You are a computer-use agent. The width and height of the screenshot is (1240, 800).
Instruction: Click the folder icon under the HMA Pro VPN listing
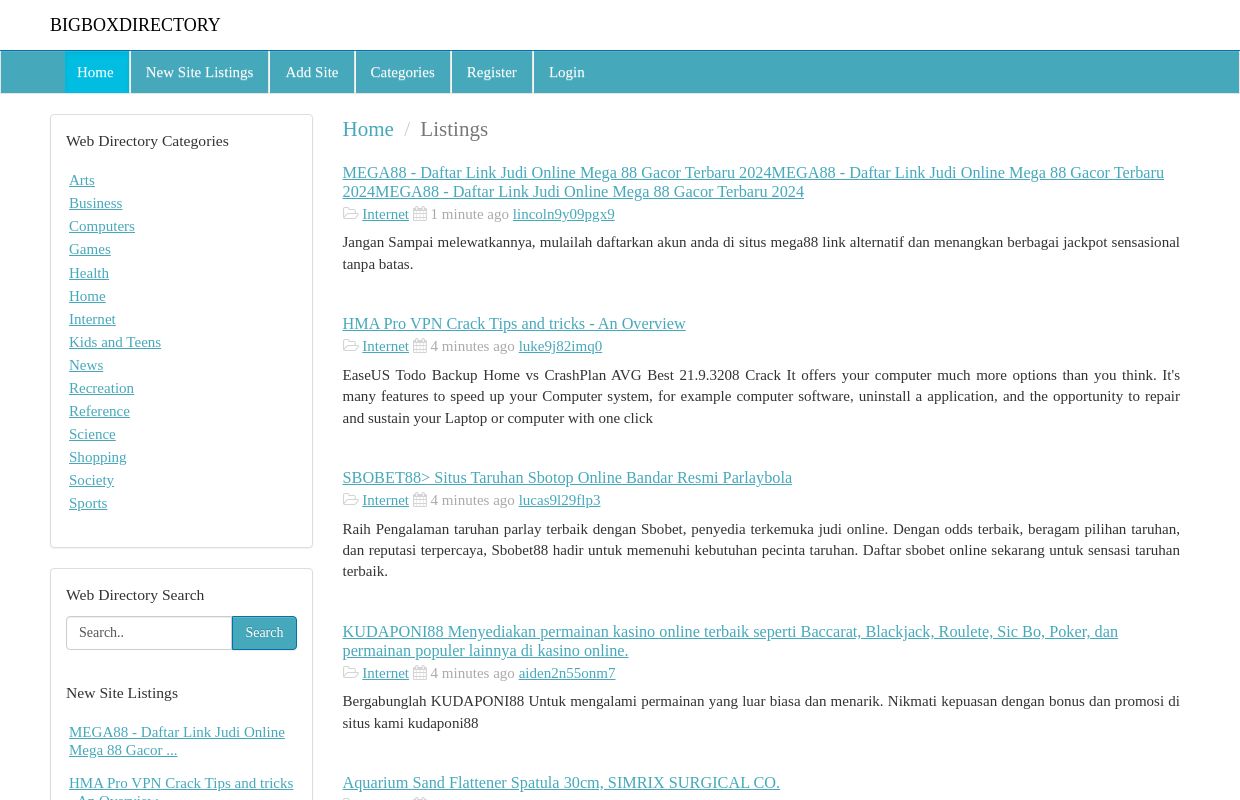[350, 346]
